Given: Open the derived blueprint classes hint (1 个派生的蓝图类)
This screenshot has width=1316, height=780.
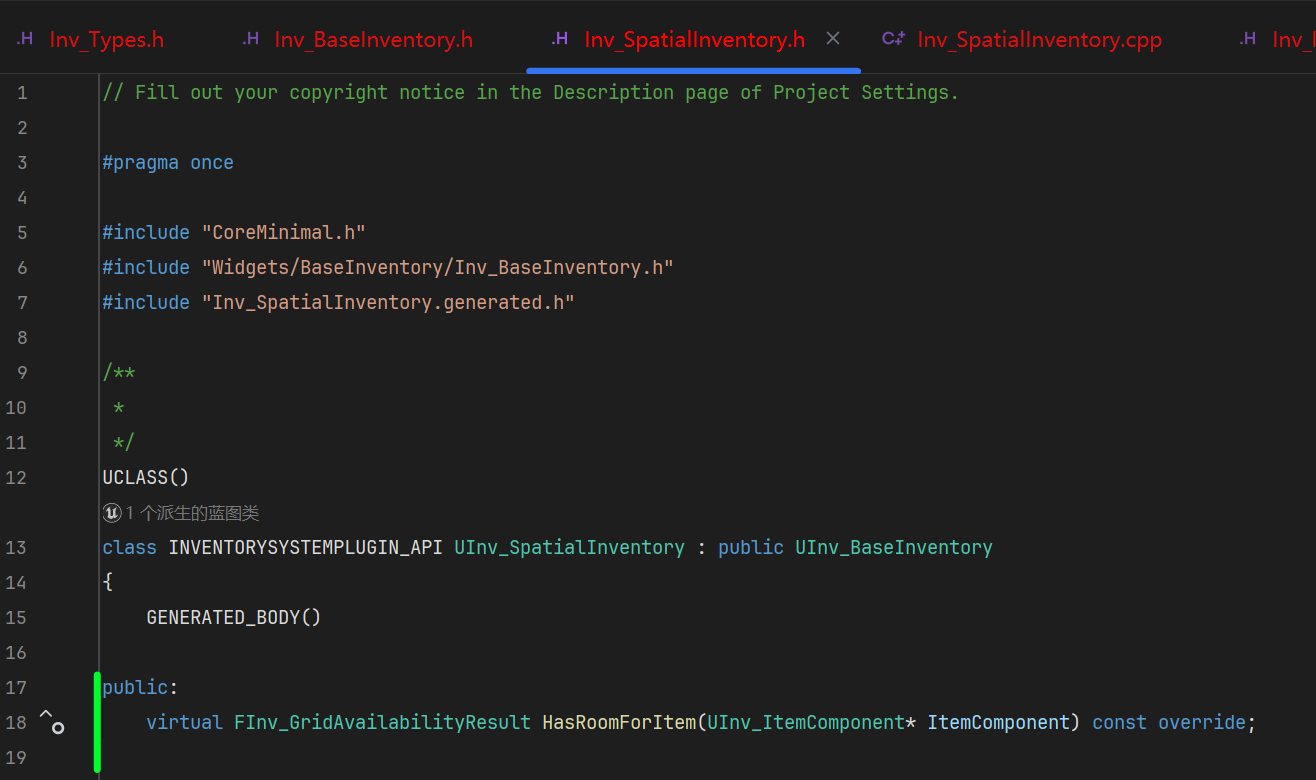Looking at the screenshot, I should tap(192, 513).
